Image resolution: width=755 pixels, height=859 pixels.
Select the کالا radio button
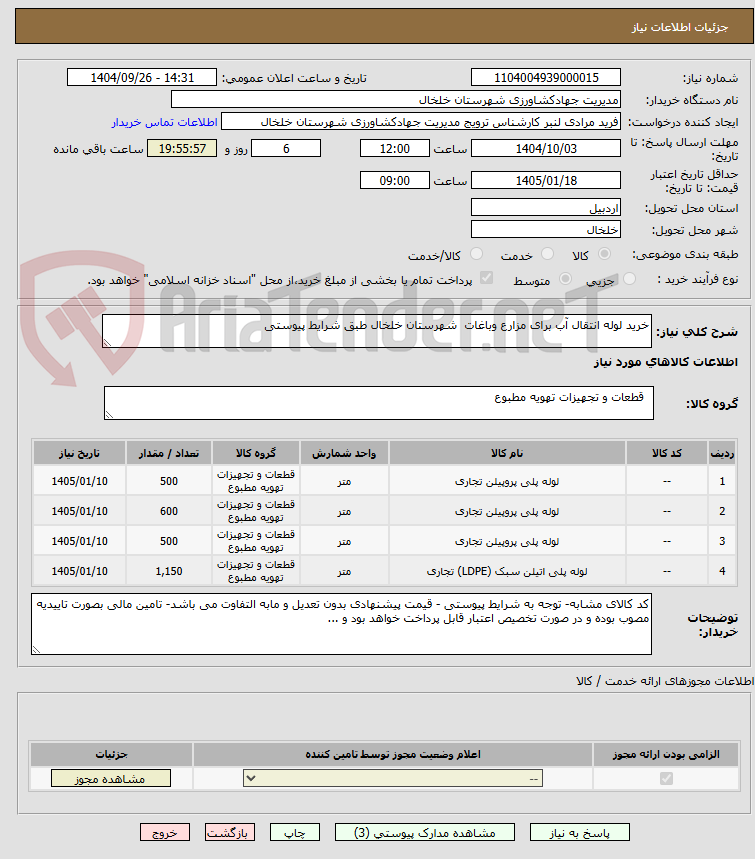pos(604,254)
